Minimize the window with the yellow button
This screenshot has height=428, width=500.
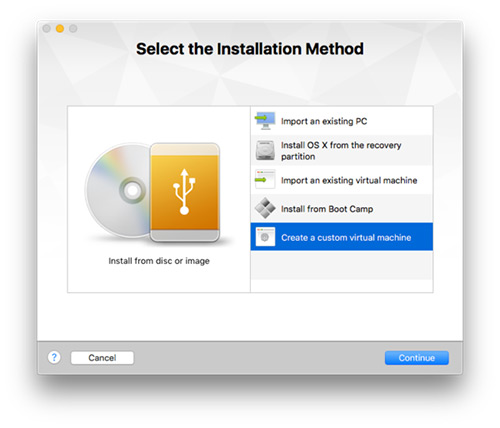(60, 29)
